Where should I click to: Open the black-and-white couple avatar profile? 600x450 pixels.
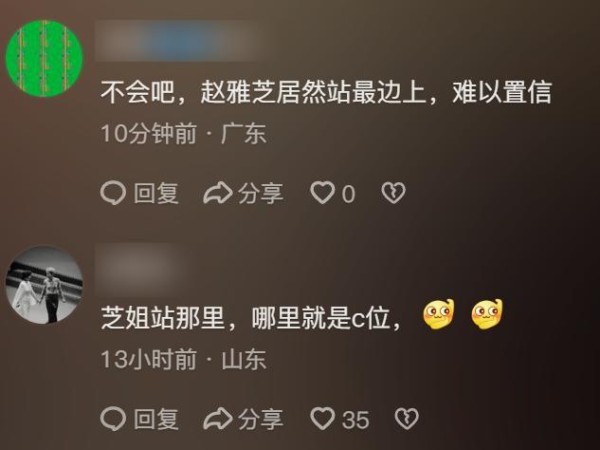coord(44,284)
